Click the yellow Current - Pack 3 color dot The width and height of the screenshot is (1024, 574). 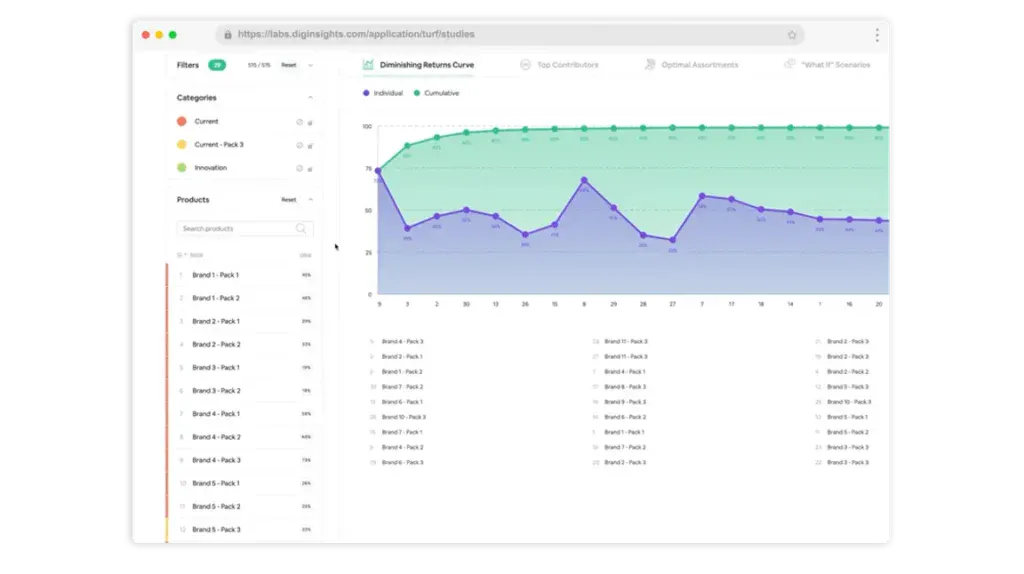click(182, 145)
